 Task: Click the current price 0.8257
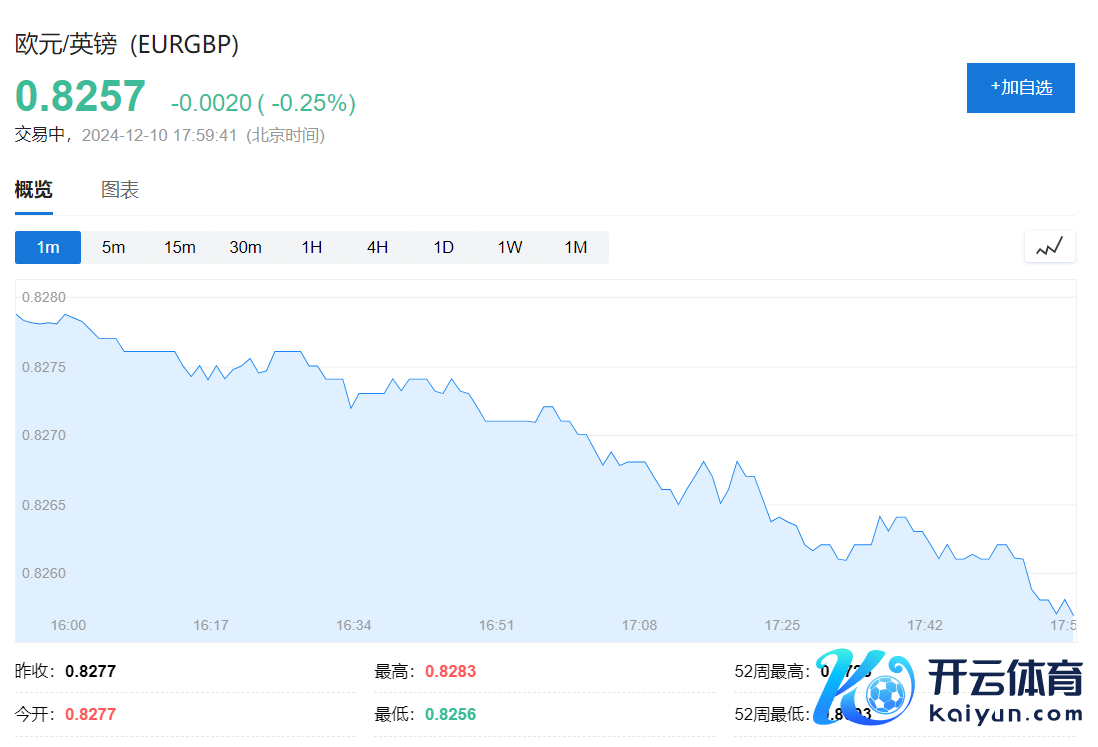pyautogui.click(x=80, y=97)
